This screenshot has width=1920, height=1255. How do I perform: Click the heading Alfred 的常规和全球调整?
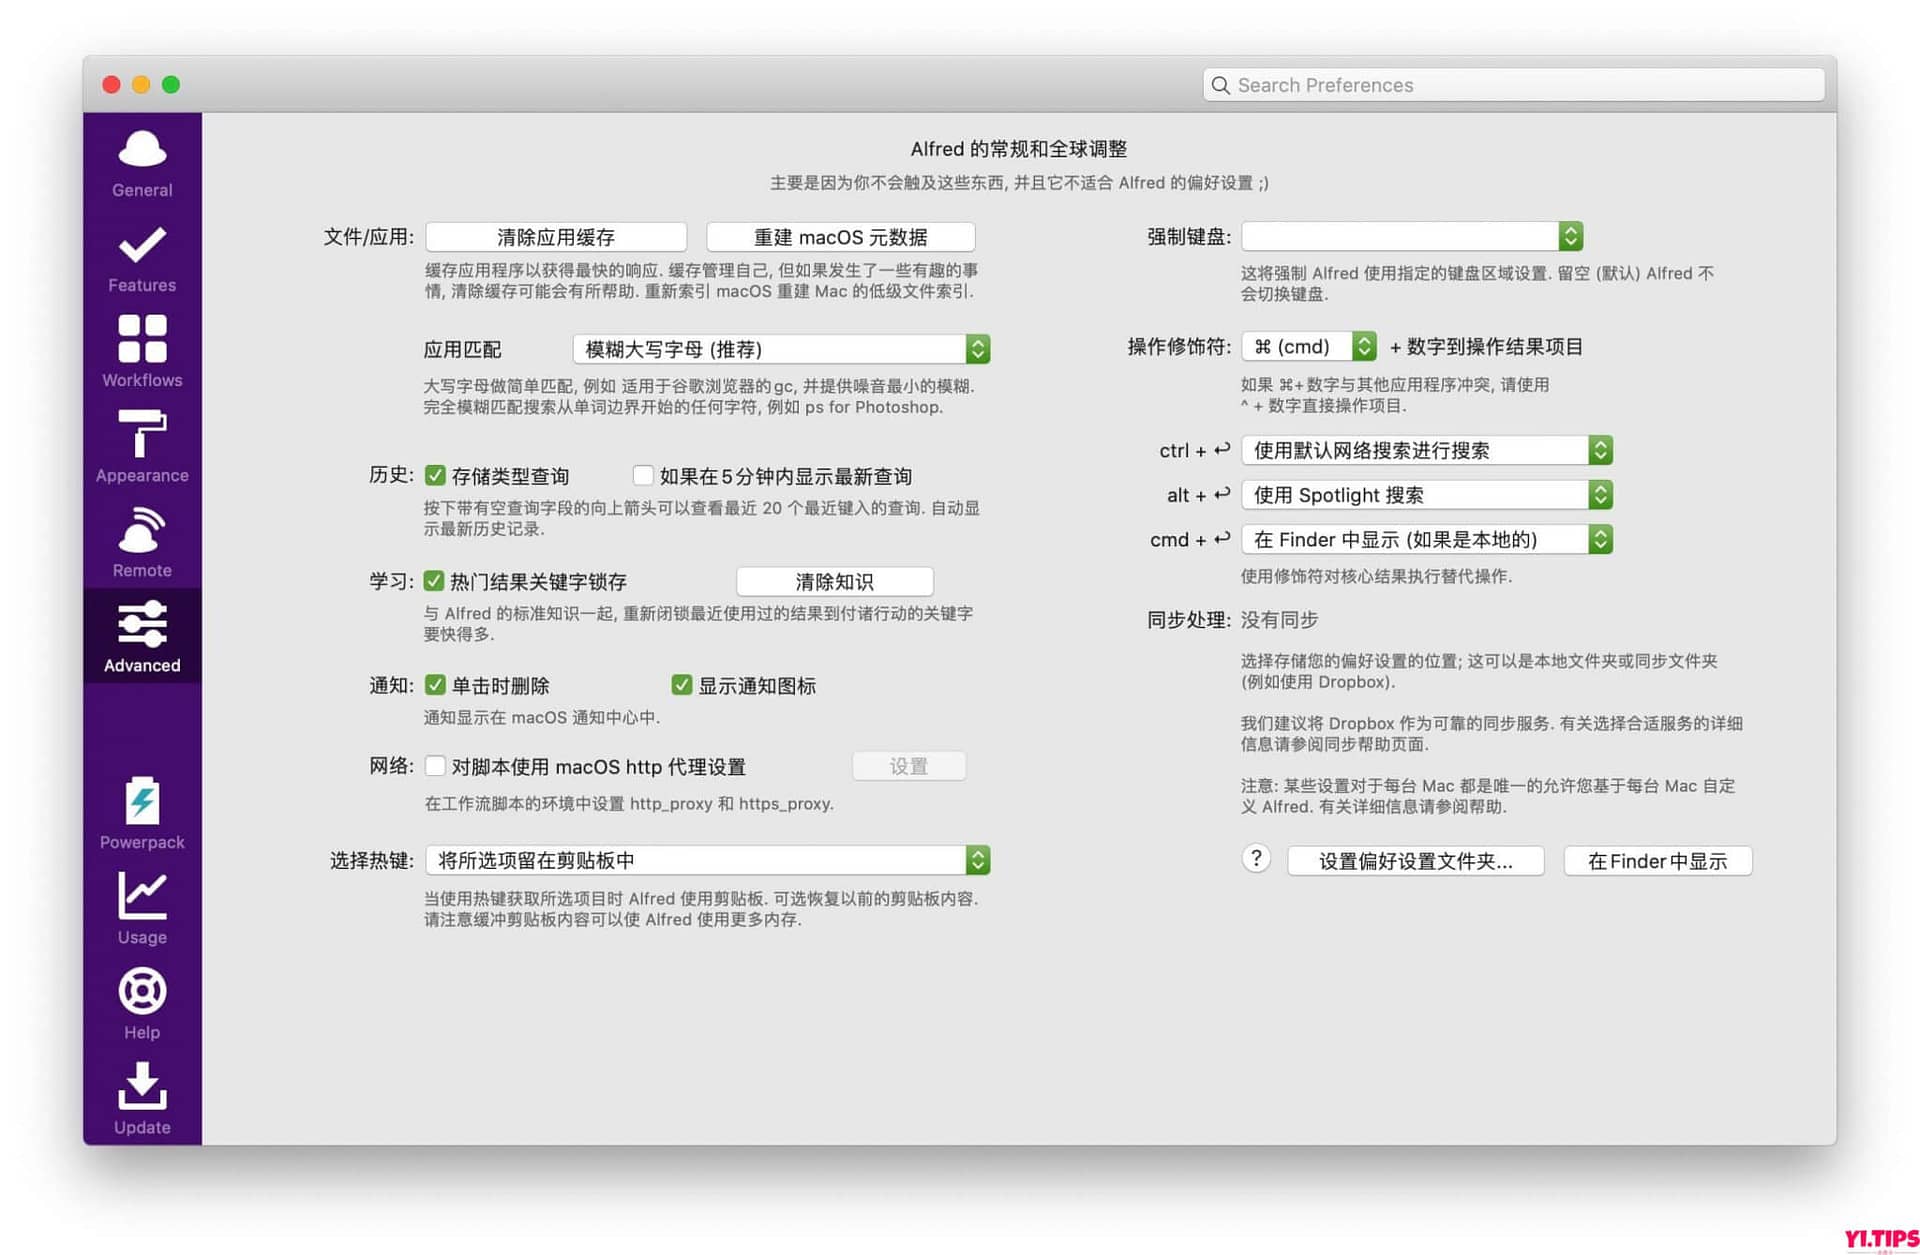(x=1019, y=149)
